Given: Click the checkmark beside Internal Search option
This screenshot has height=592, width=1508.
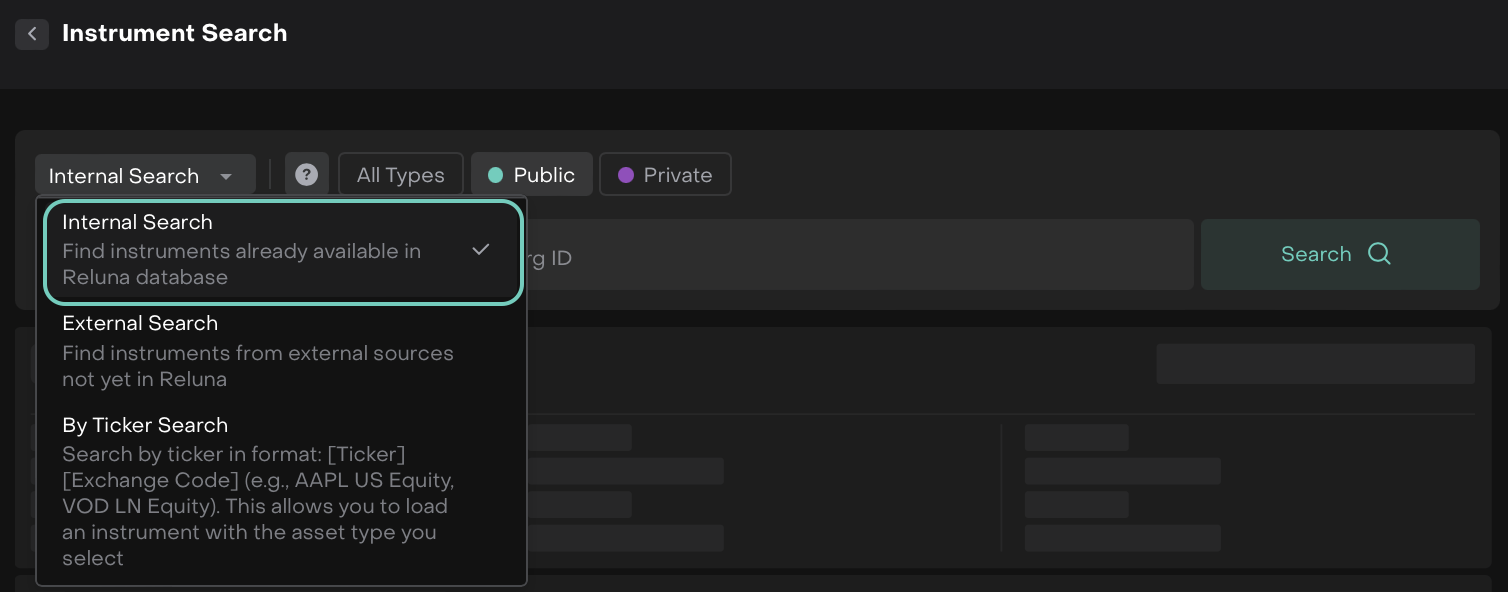Looking at the screenshot, I should pyautogui.click(x=481, y=249).
